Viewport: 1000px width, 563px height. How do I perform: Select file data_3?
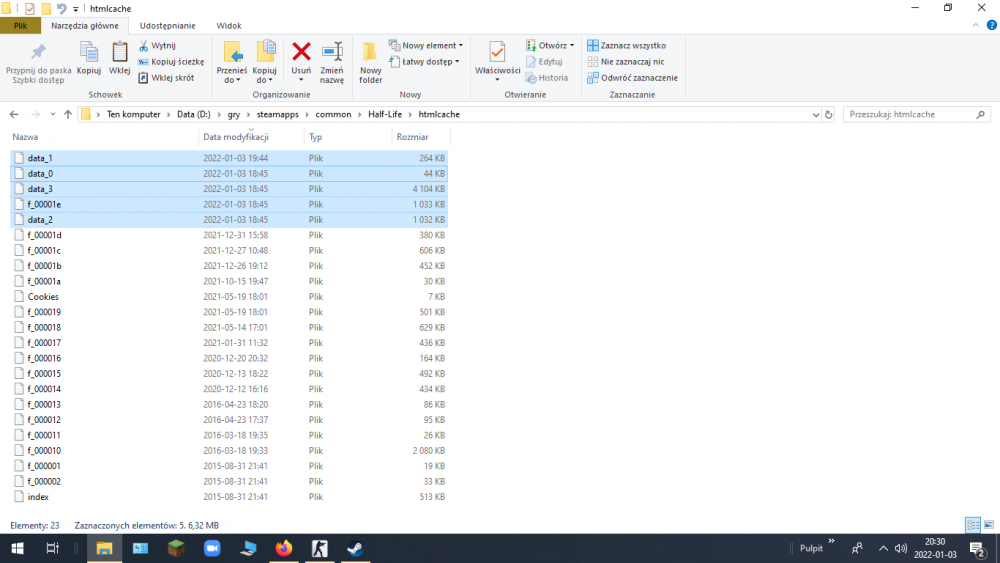pos(229,189)
